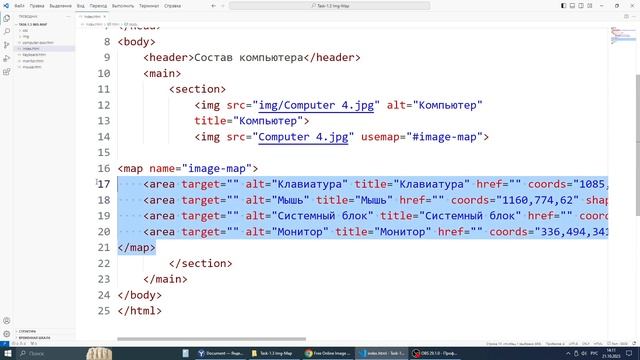Viewport: 640px width, 360px height.
Task: Open the Windows notification center icon
Action: [x=629, y=353]
